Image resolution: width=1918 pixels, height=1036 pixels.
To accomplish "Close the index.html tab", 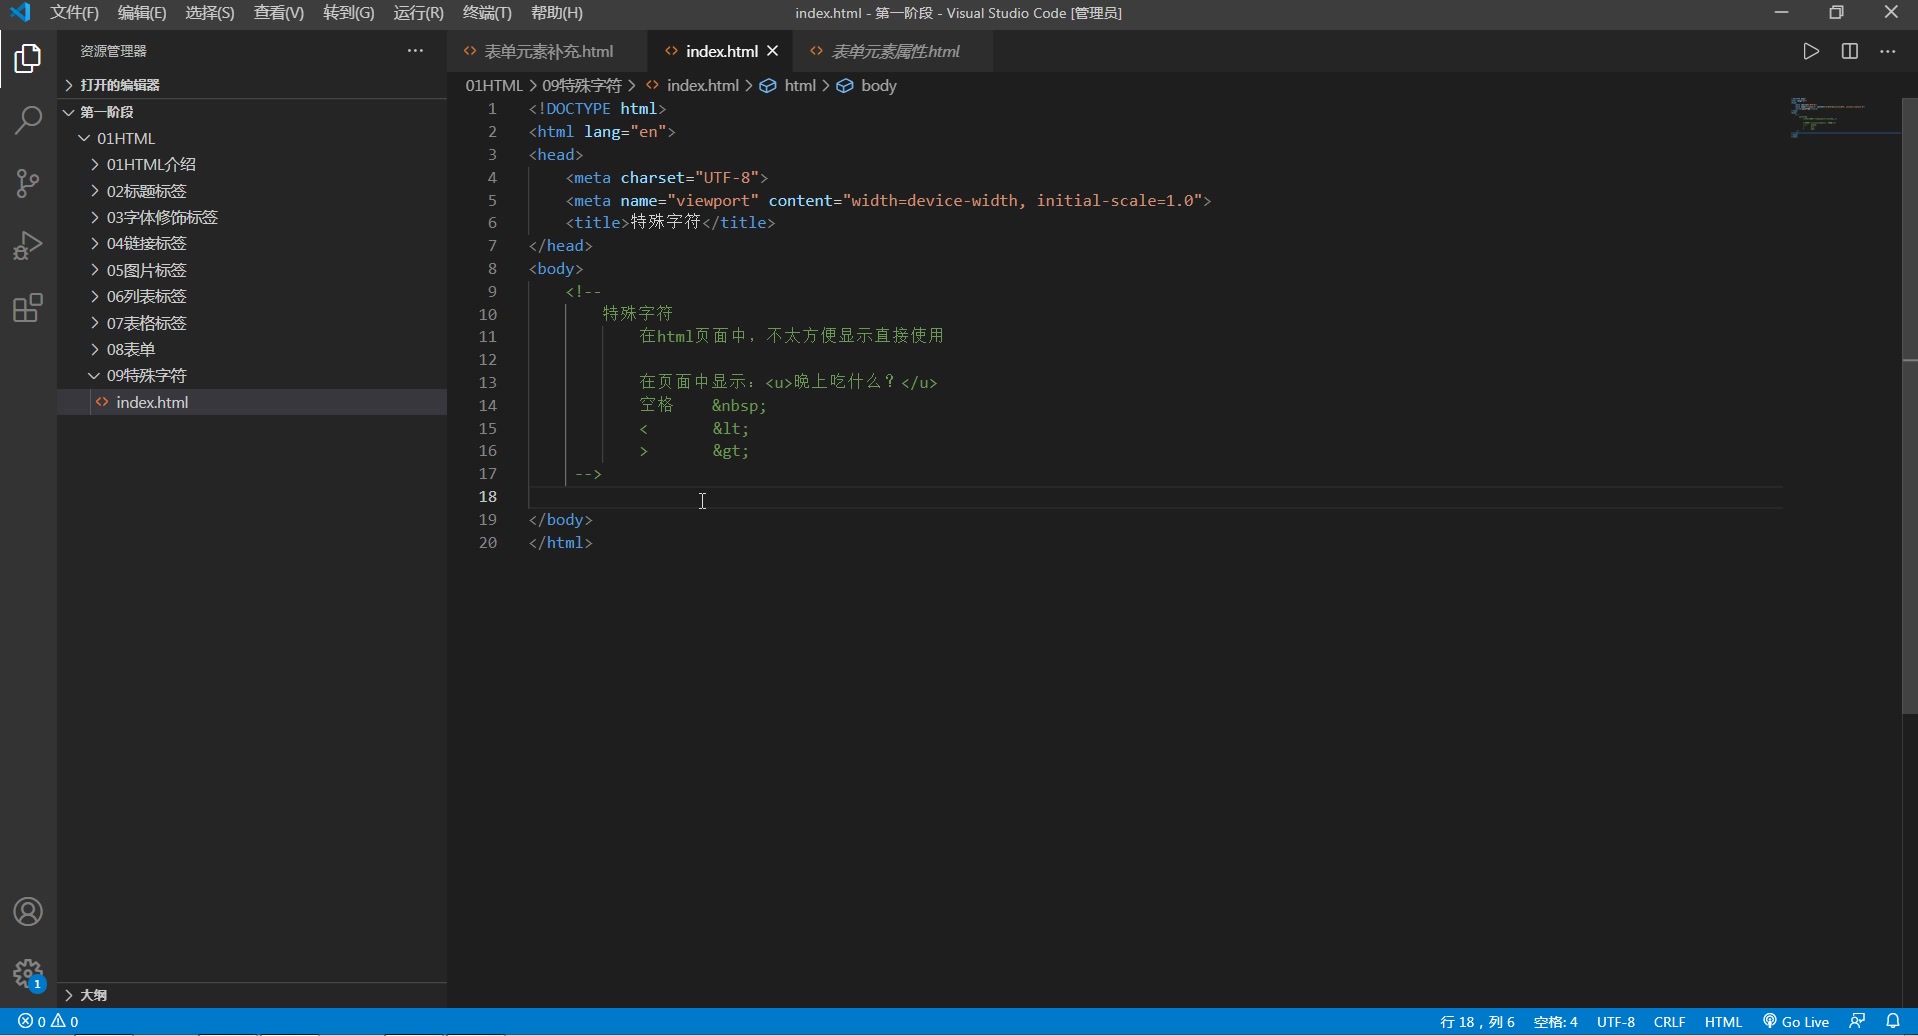I will tap(772, 51).
